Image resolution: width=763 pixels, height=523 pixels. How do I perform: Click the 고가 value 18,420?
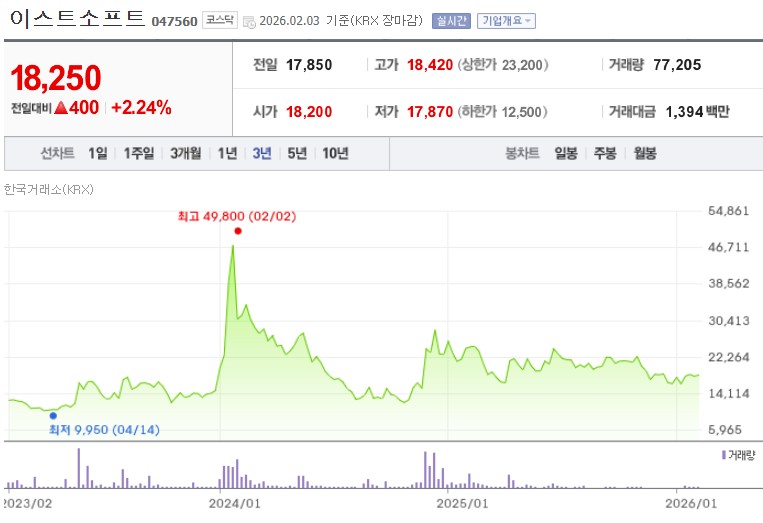point(430,65)
